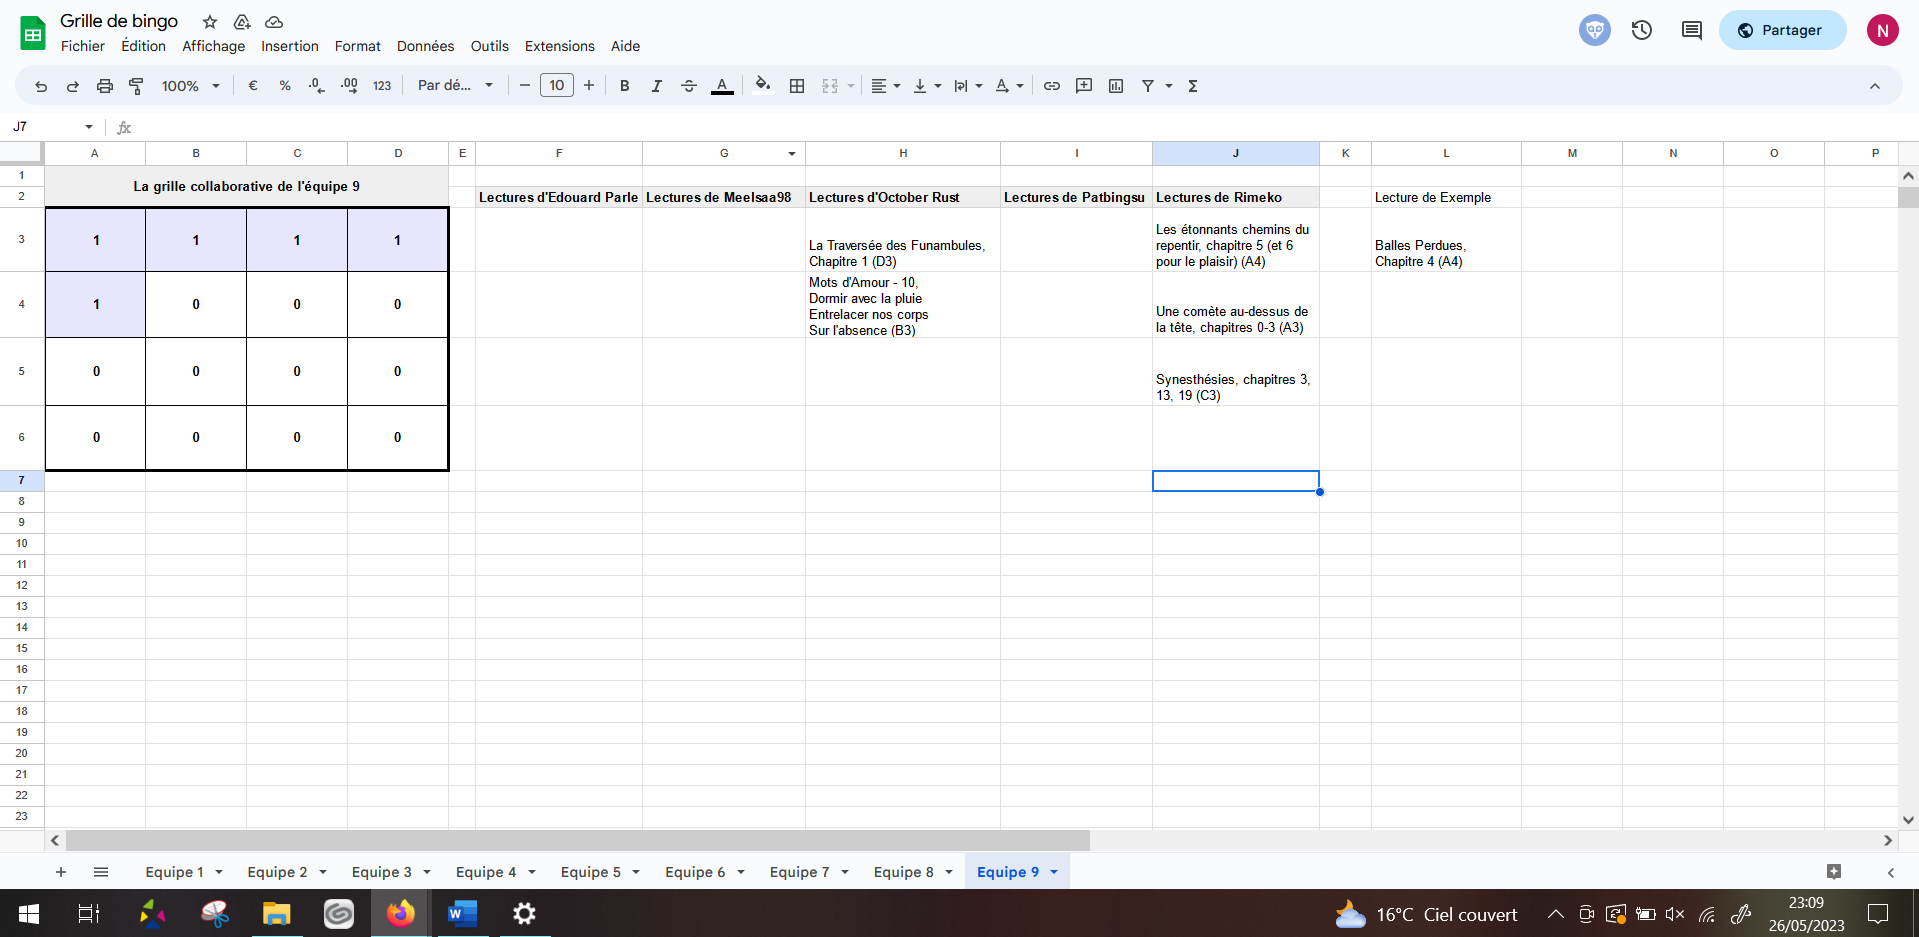The height and width of the screenshot is (937, 1919).
Task: Open the Édition menu
Action: click(x=144, y=46)
